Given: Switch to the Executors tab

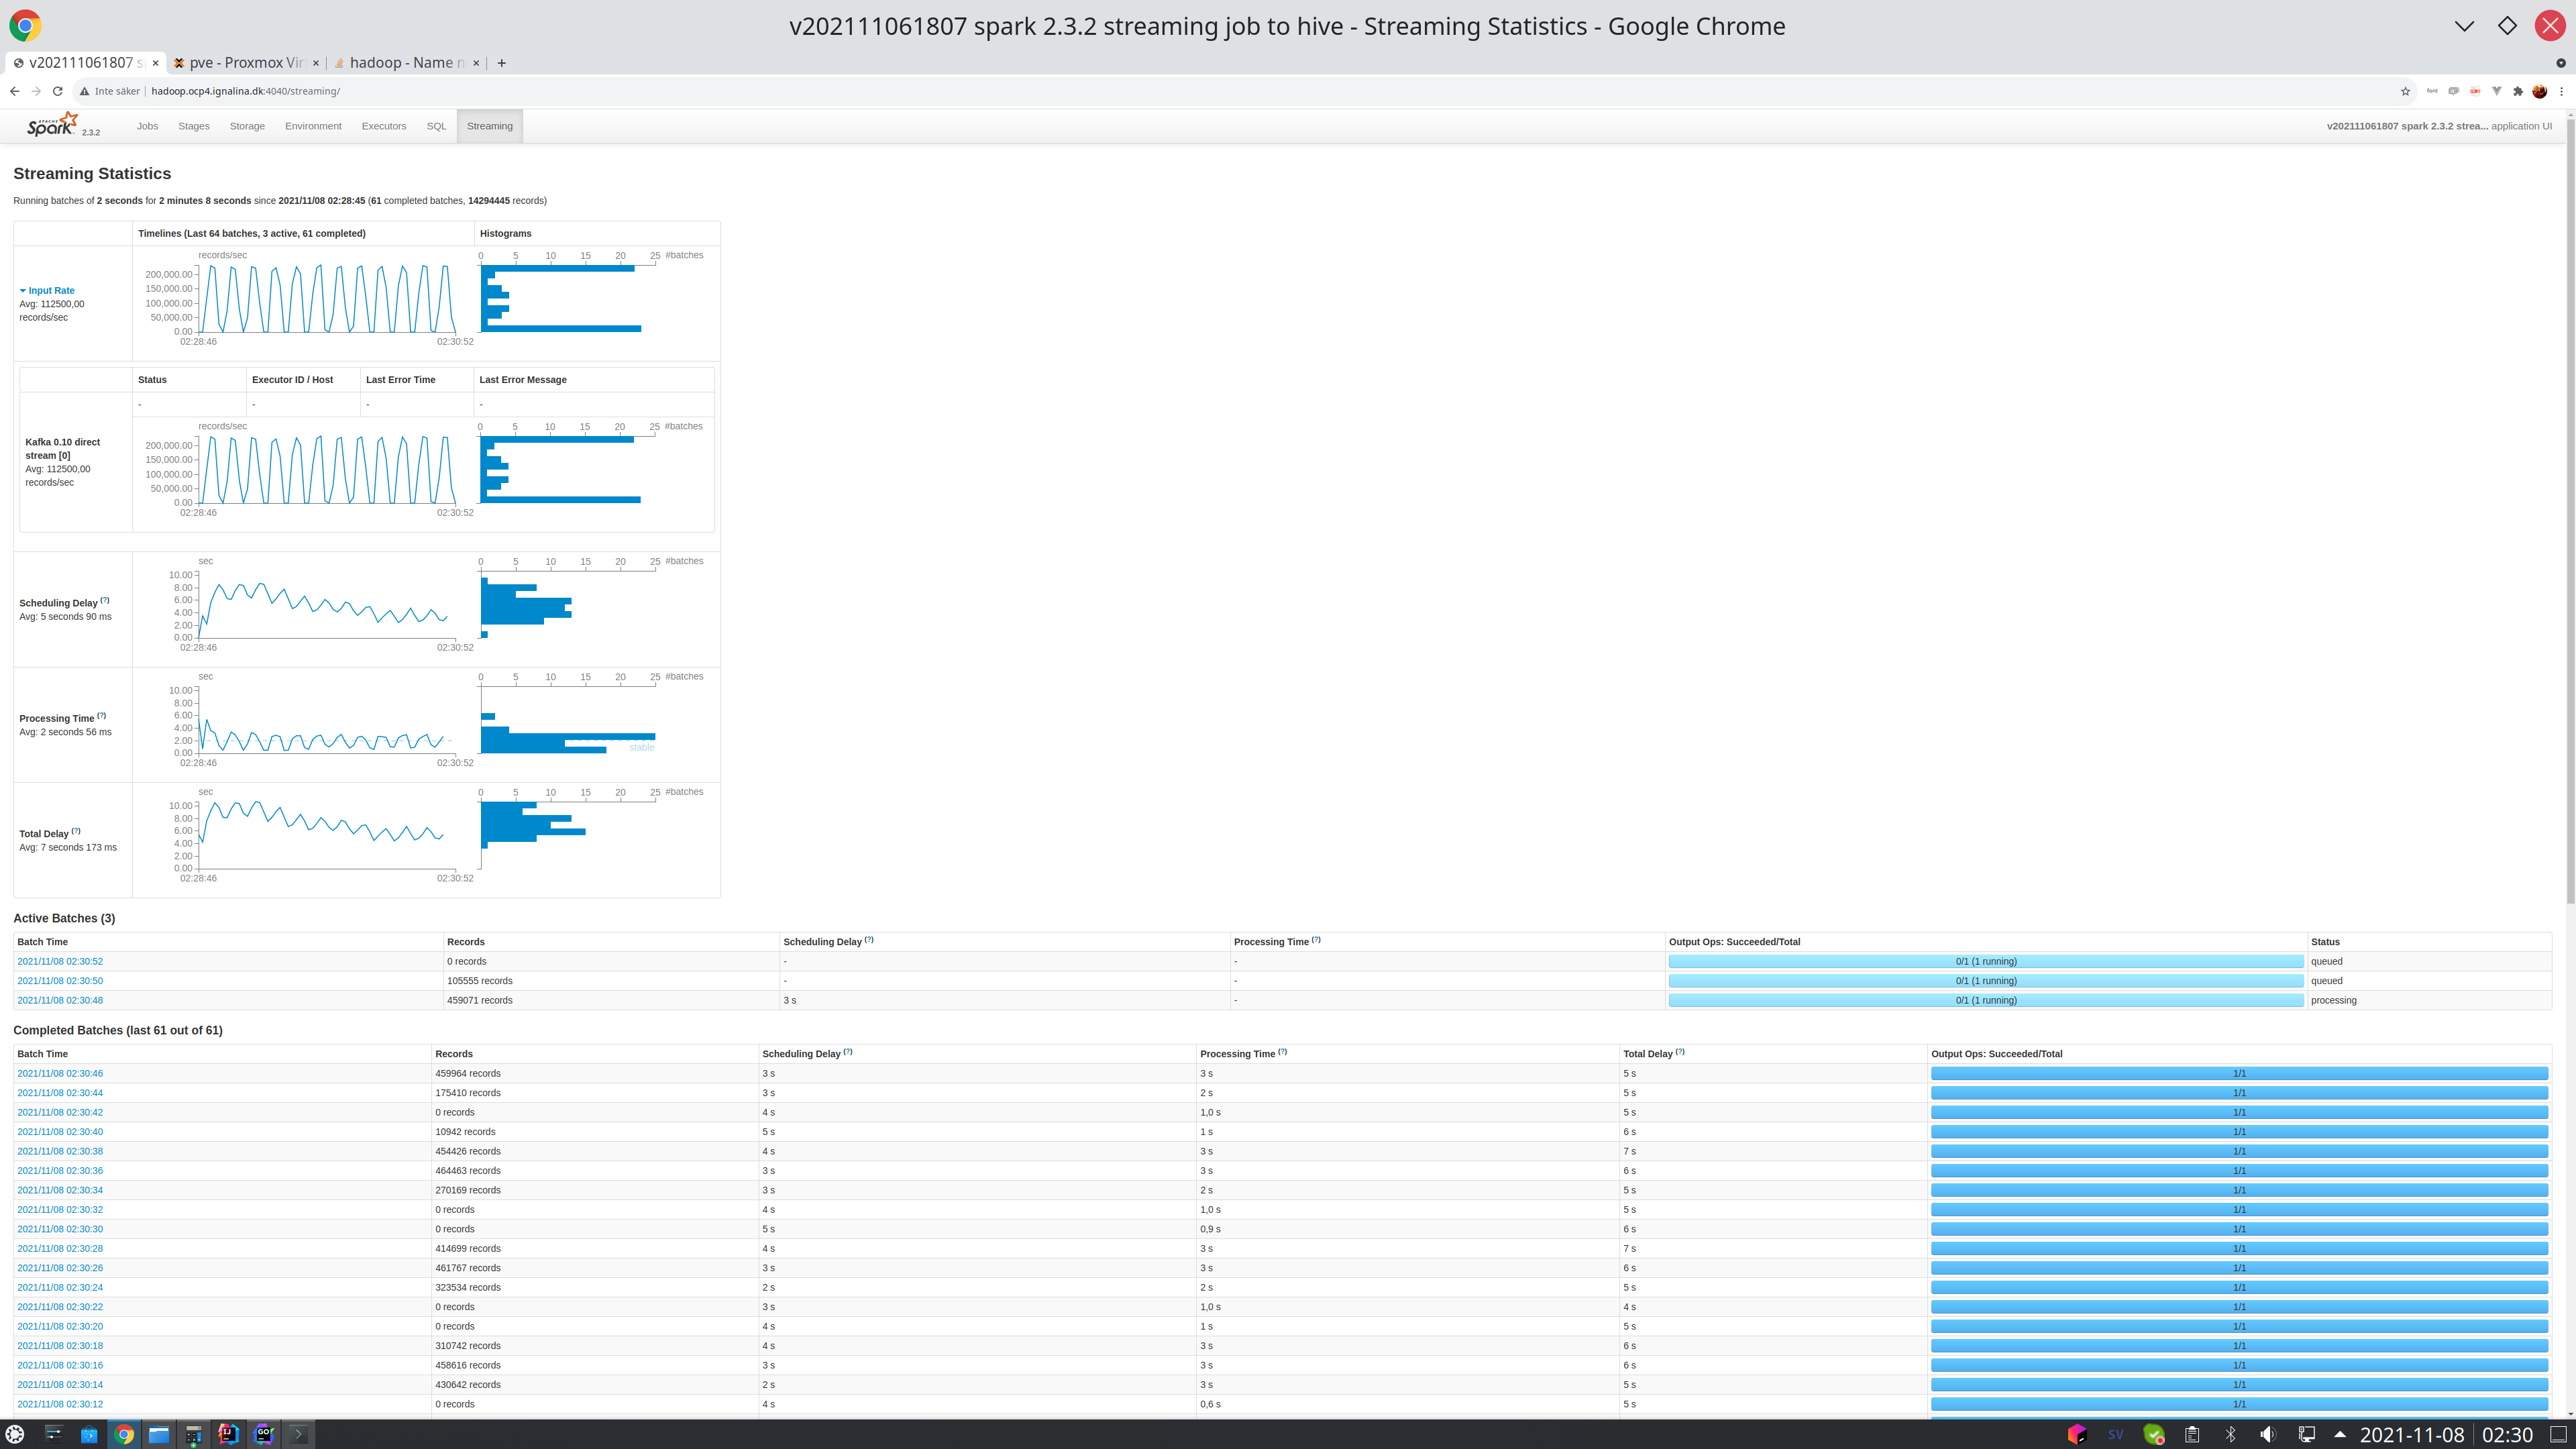Looking at the screenshot, I should pos(383,126).
